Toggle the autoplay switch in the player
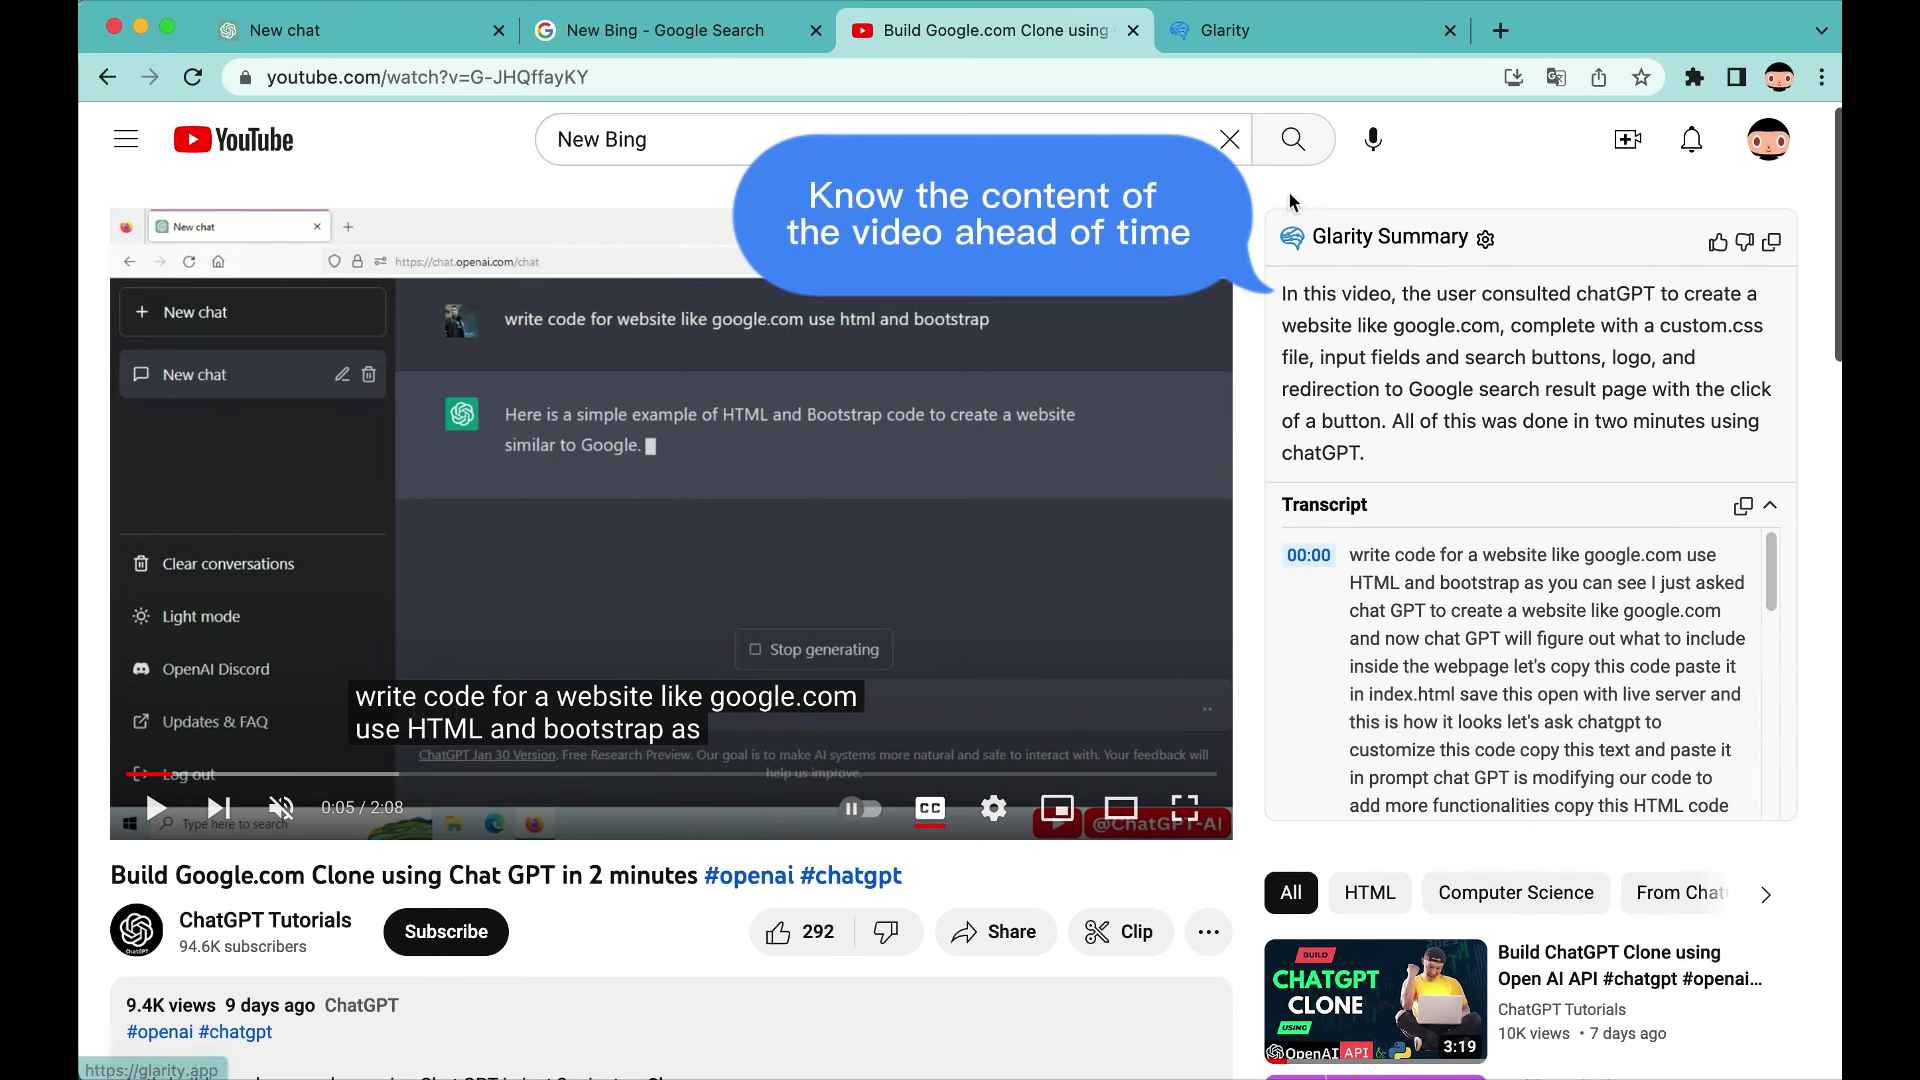This screenshot has width=1920, height=1080. 861,808
